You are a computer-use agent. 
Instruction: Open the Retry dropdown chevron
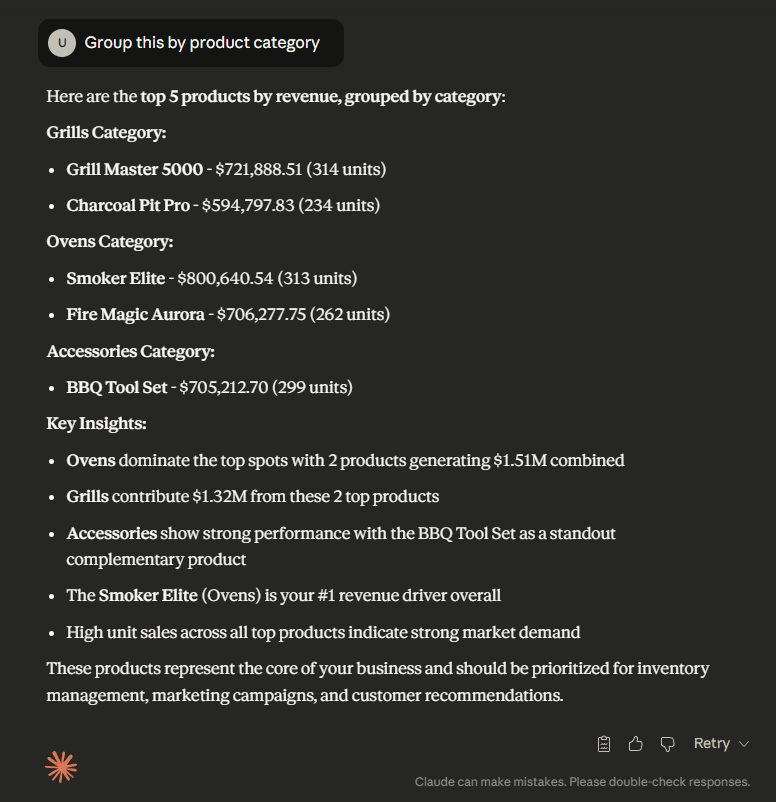pos(743,743)
